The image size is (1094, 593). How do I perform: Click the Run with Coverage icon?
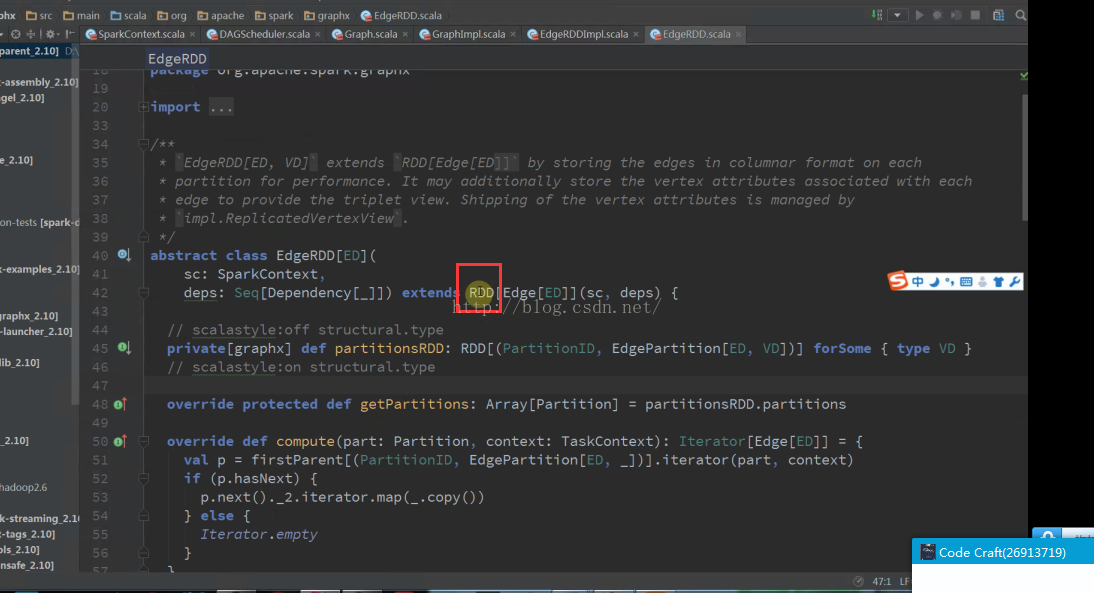(x=957, y=15)
